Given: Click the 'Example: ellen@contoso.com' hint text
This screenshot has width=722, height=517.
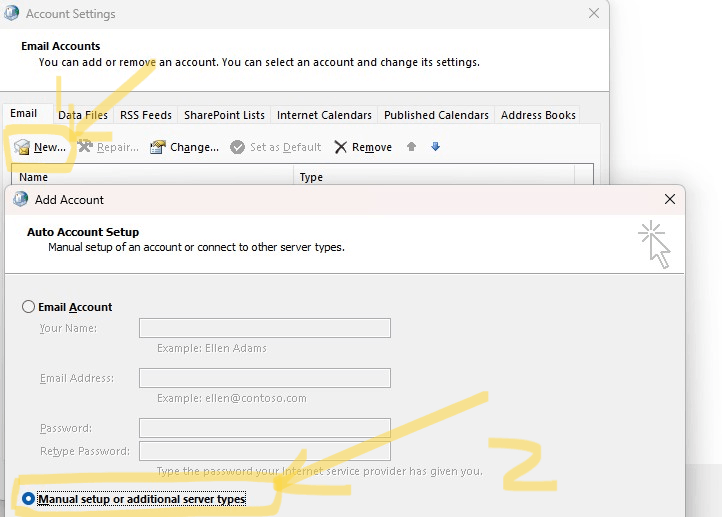Looking at the screenshot, I should pyautogui.click(x=232, y=398).
